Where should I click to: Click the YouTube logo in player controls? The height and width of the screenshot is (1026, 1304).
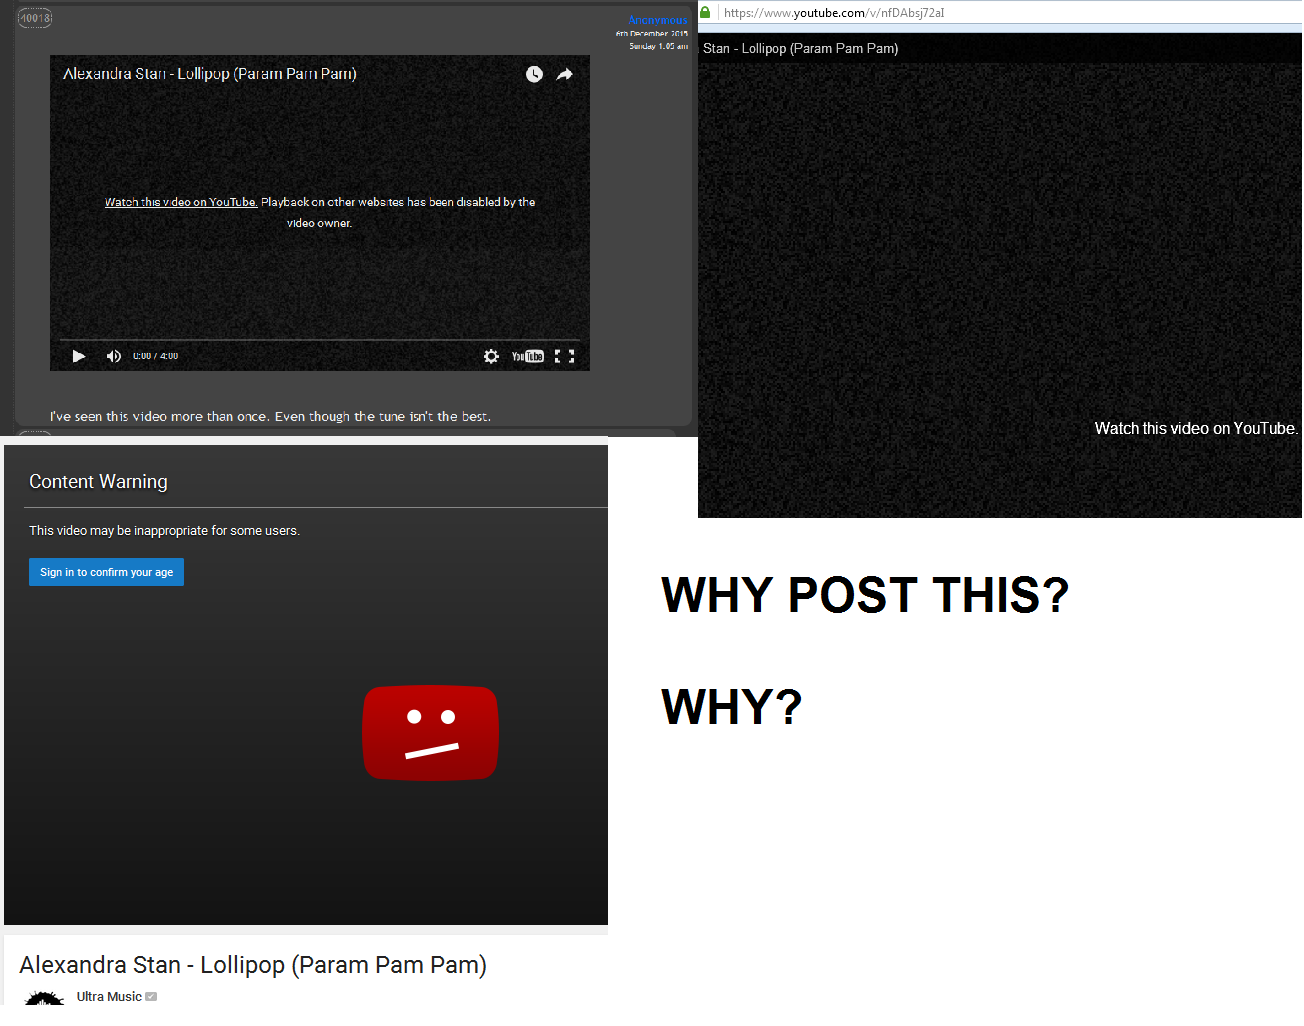click(528, 356)
